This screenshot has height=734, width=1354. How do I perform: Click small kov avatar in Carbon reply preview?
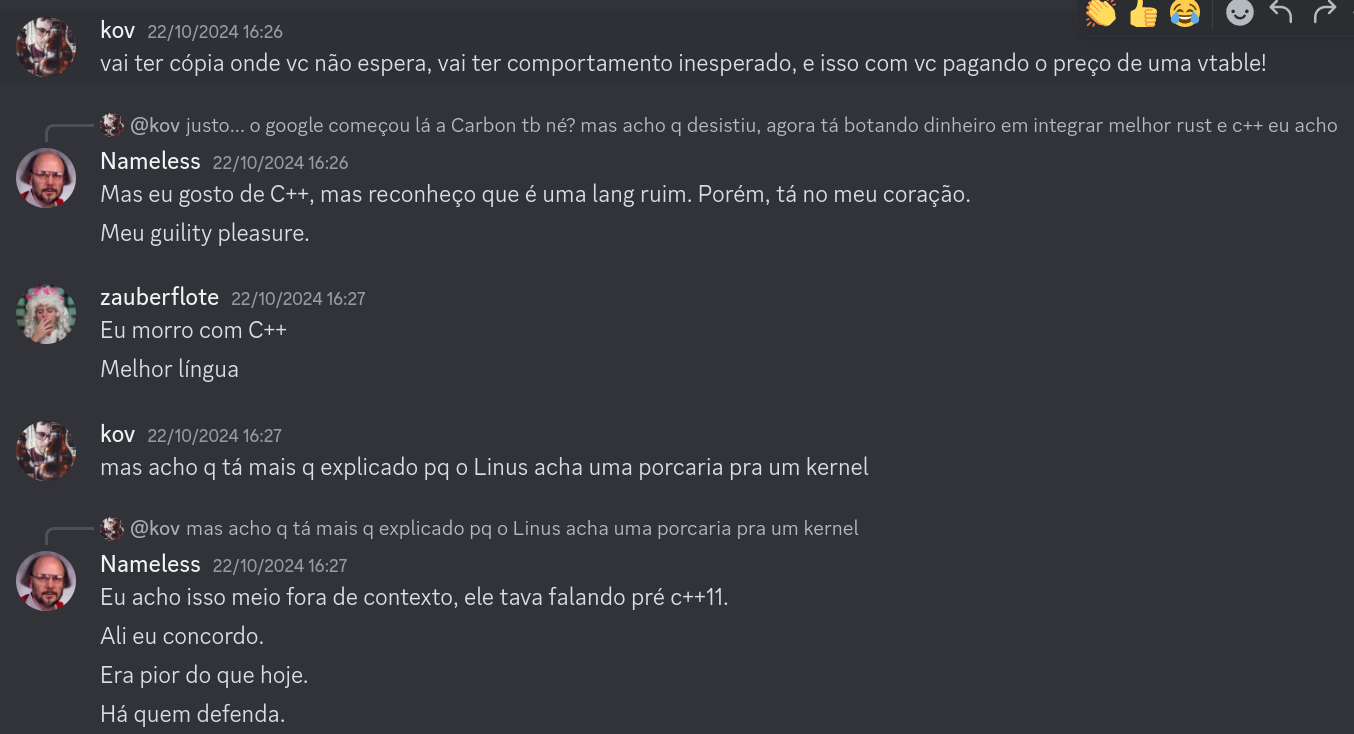112,125
